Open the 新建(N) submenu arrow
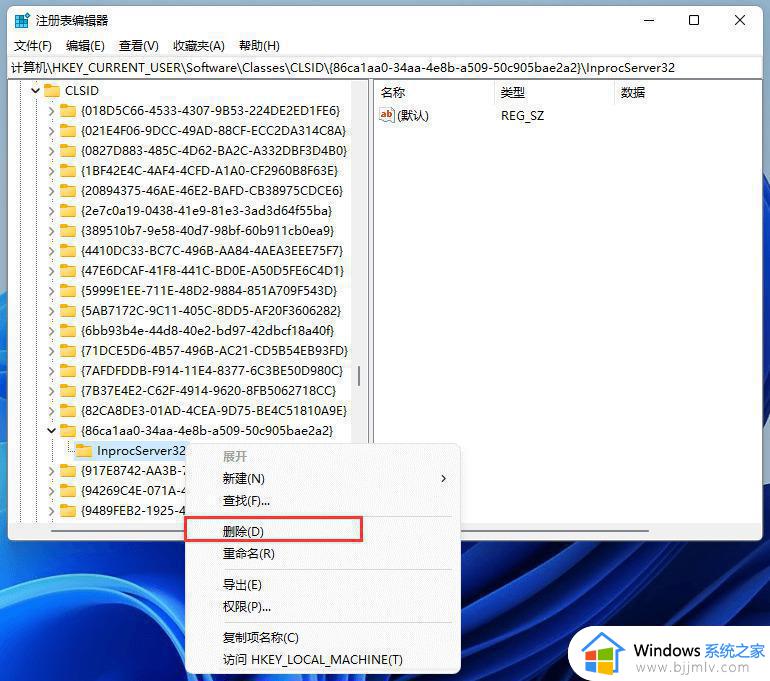 pyautogui.click(x=443, y=478)
